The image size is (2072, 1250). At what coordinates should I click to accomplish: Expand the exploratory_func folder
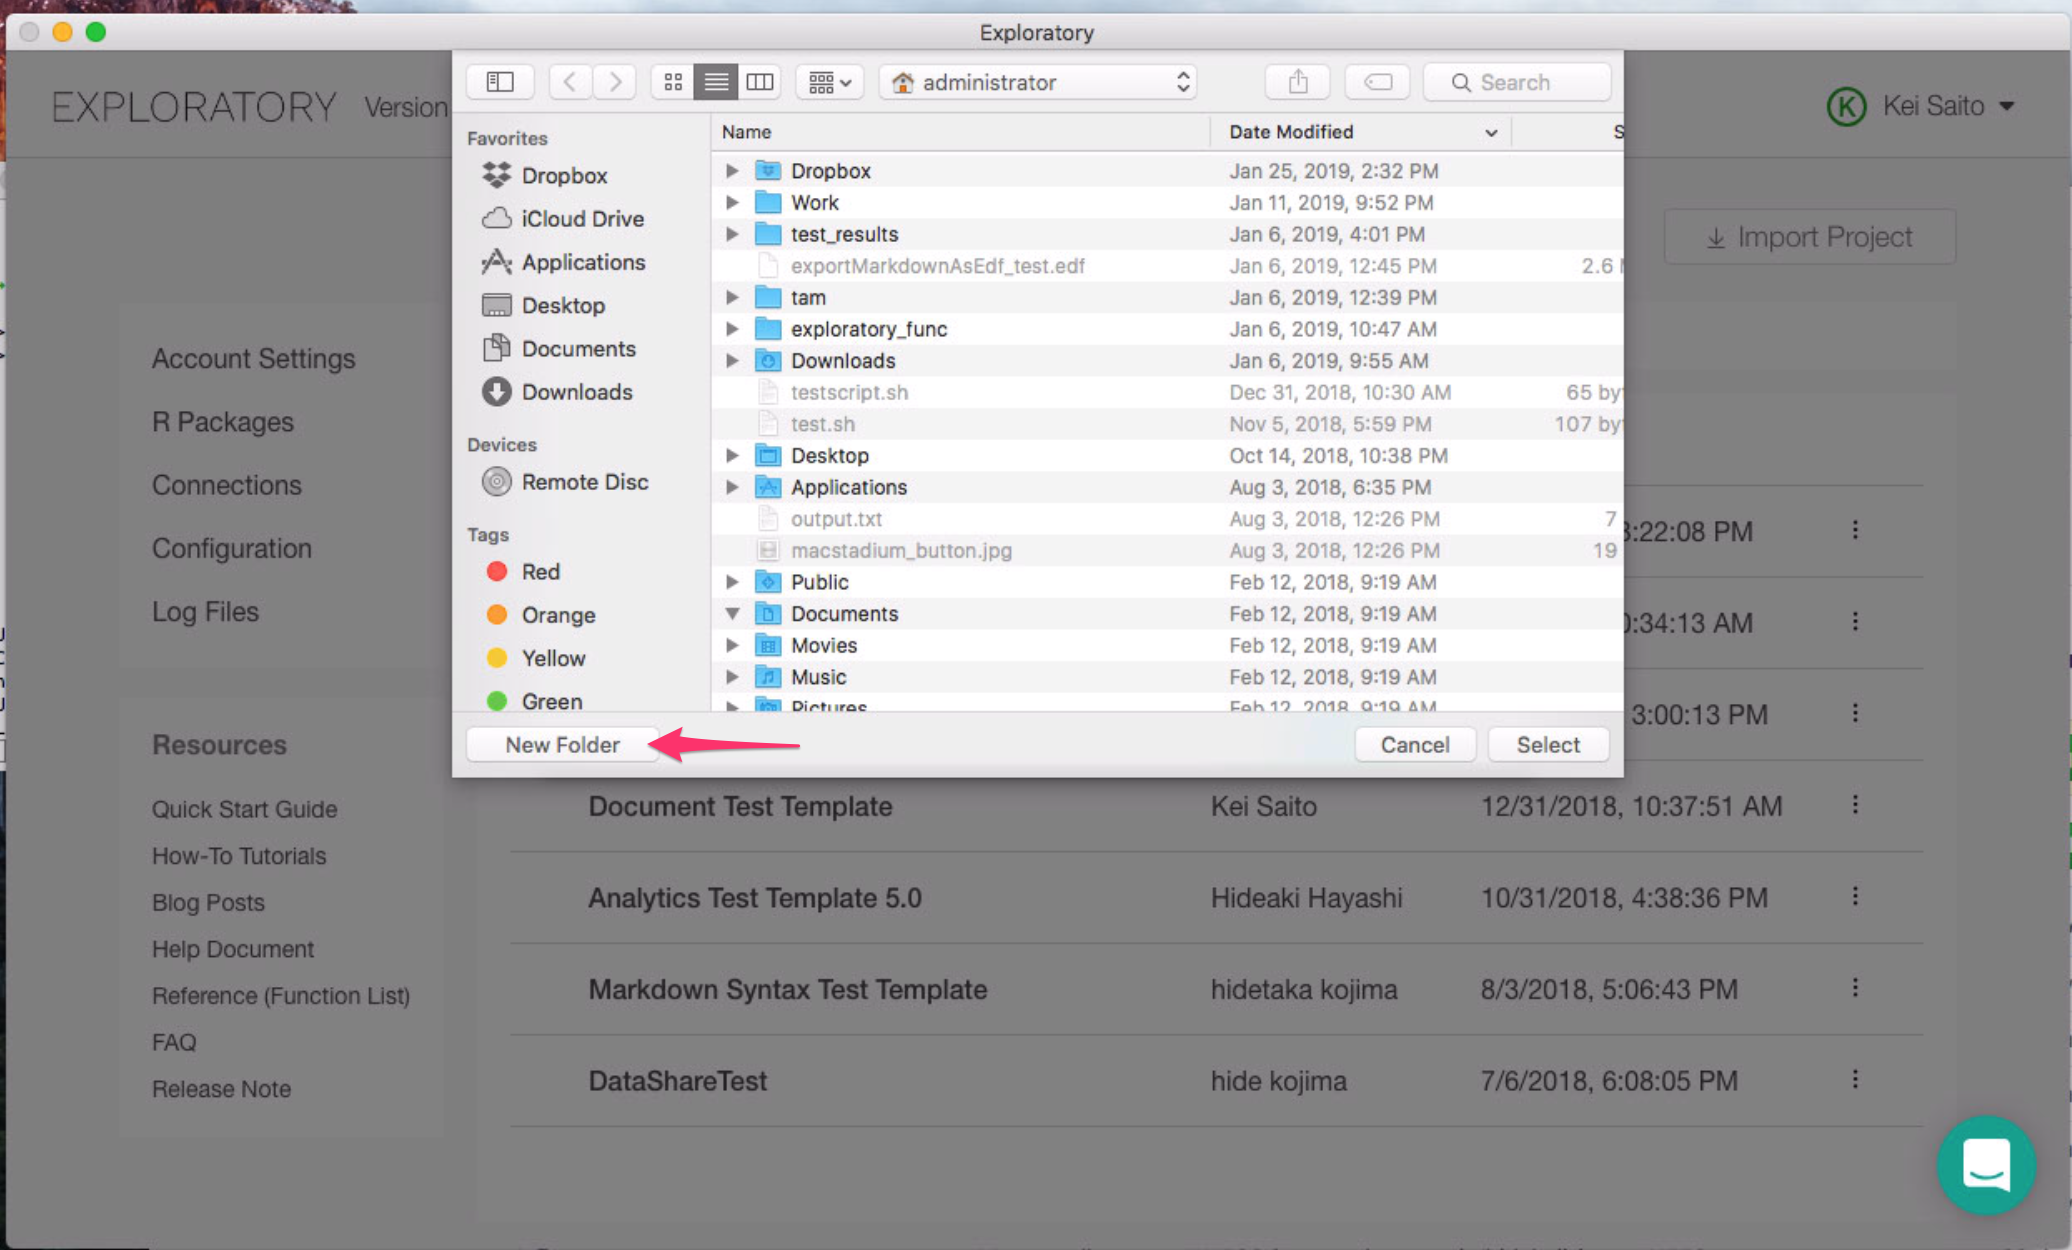pyautogui.click(x=732, y=328)
